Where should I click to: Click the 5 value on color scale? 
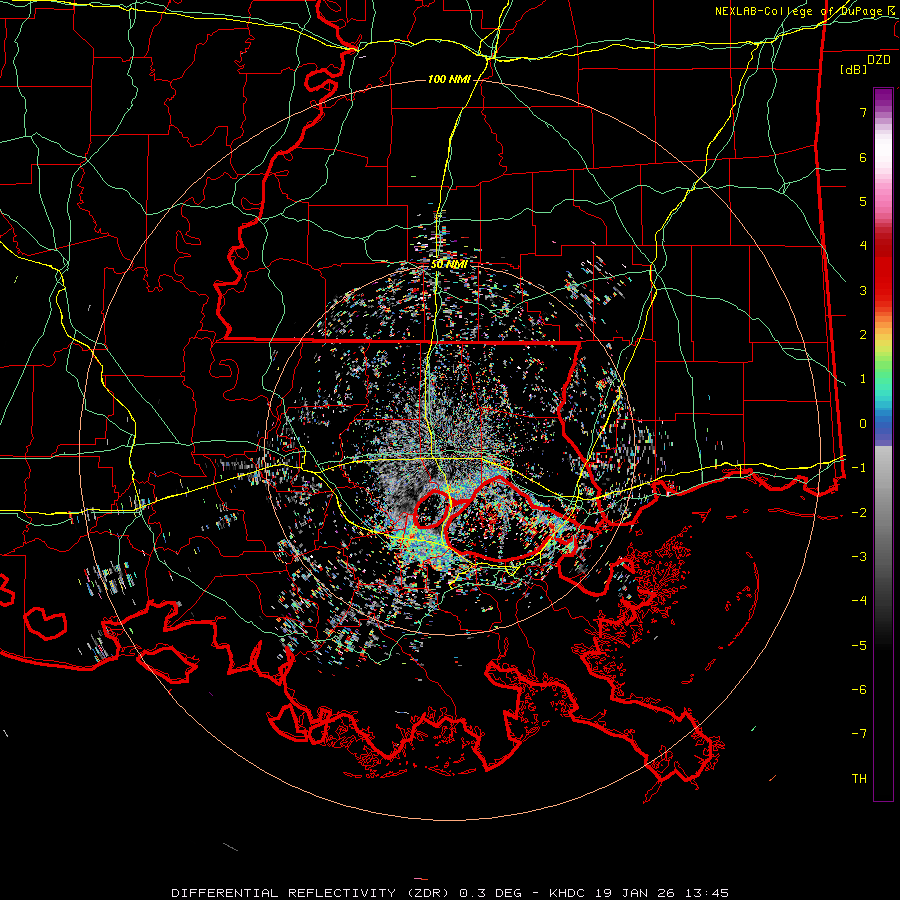coord(863,201)
